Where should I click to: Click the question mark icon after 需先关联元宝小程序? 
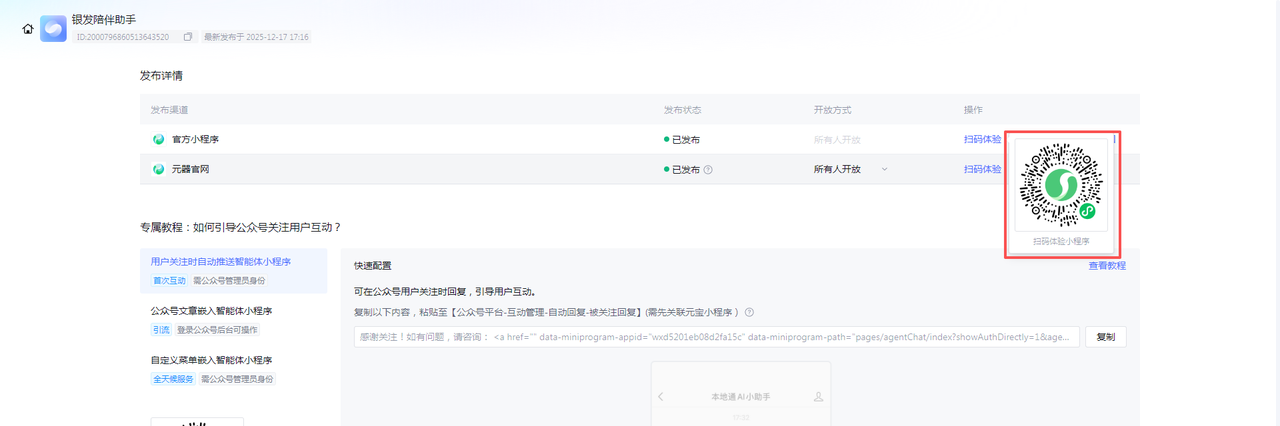click(x=749, y=312)
